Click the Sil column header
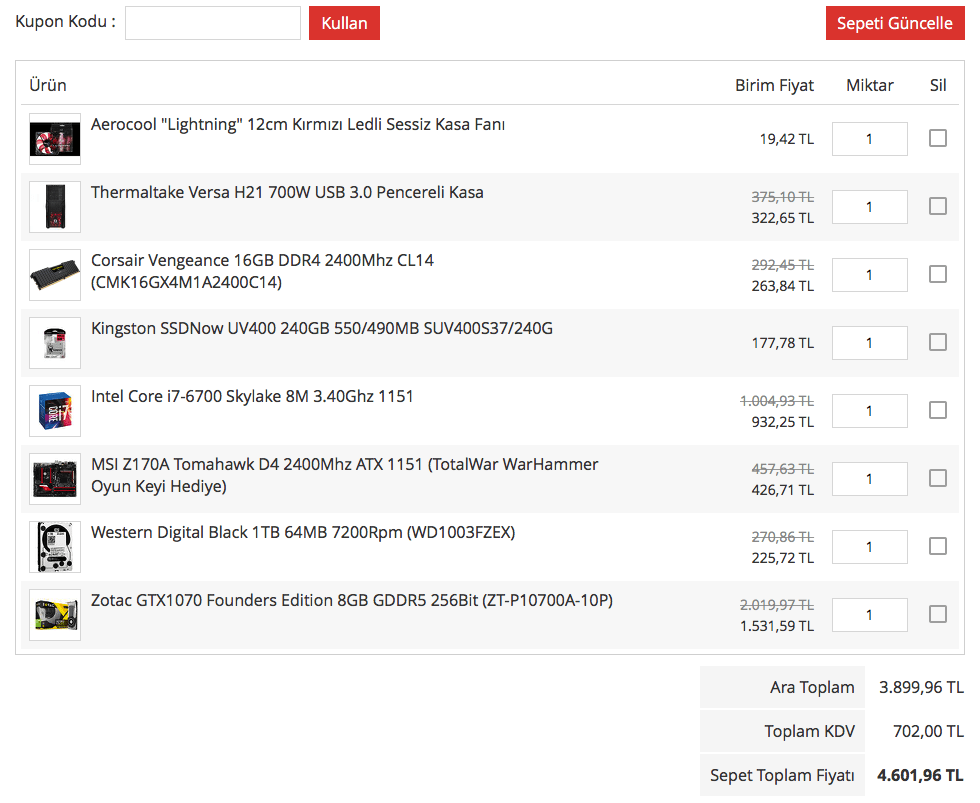Viewport: 980px width, 803px height. (938, 86)
